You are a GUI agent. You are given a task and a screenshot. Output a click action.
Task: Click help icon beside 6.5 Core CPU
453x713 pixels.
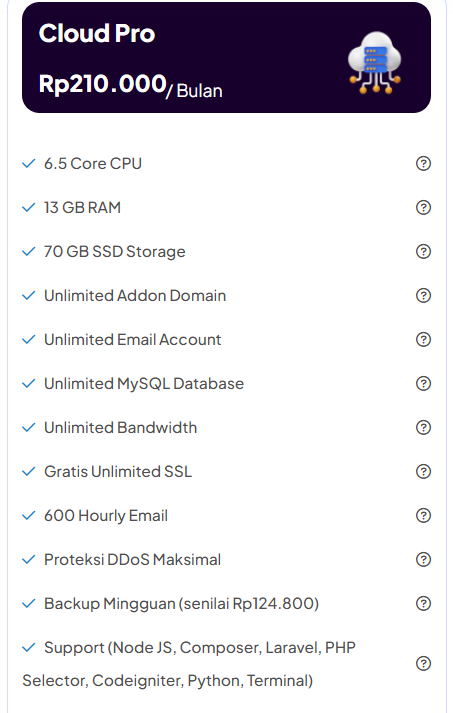point(423,164)
